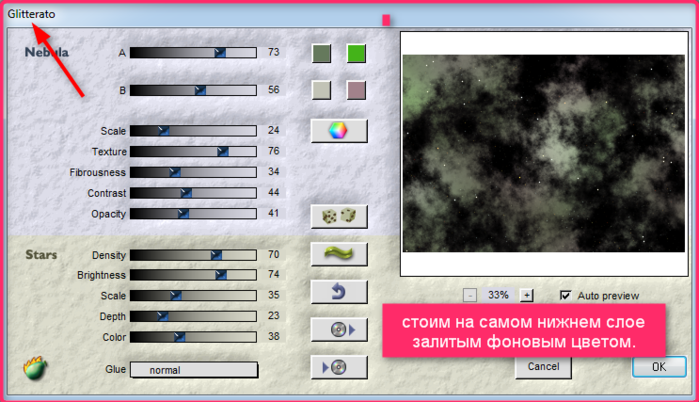The height and width of the screenshot is (402, 699).
Task: Adjust the Stars Color slider
Action: click(193, 337)
